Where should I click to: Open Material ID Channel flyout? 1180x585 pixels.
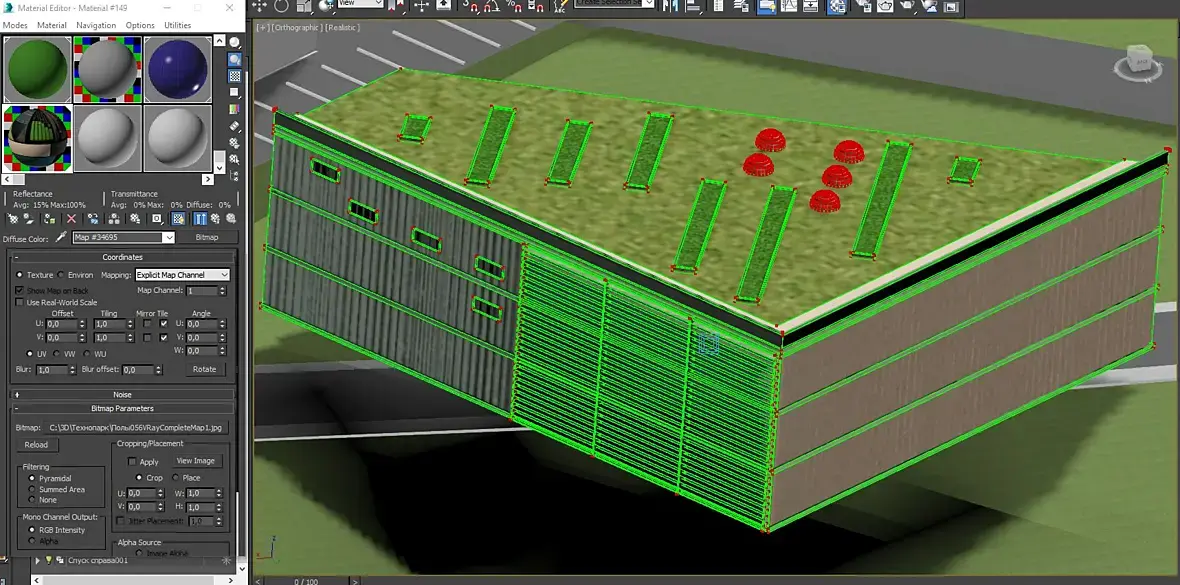[x=157, y=219]
